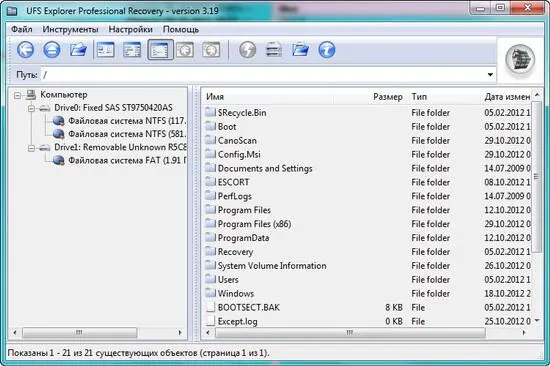Select the Program Files (x86) folder
550x366 pixels.
(x=254, y=224)
